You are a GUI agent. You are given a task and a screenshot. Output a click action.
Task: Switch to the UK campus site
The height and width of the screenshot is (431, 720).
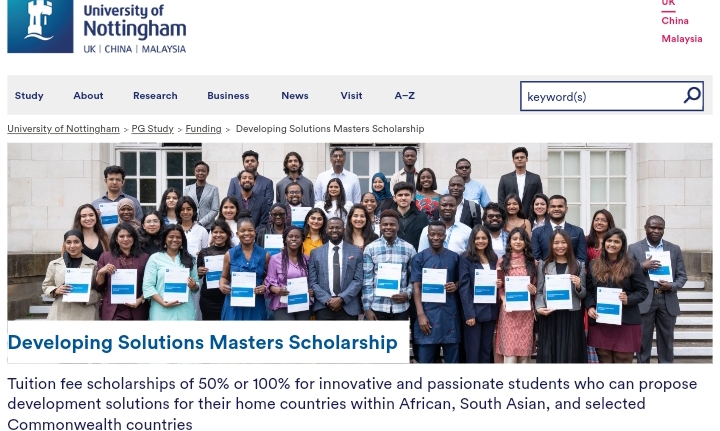point(668,4)
